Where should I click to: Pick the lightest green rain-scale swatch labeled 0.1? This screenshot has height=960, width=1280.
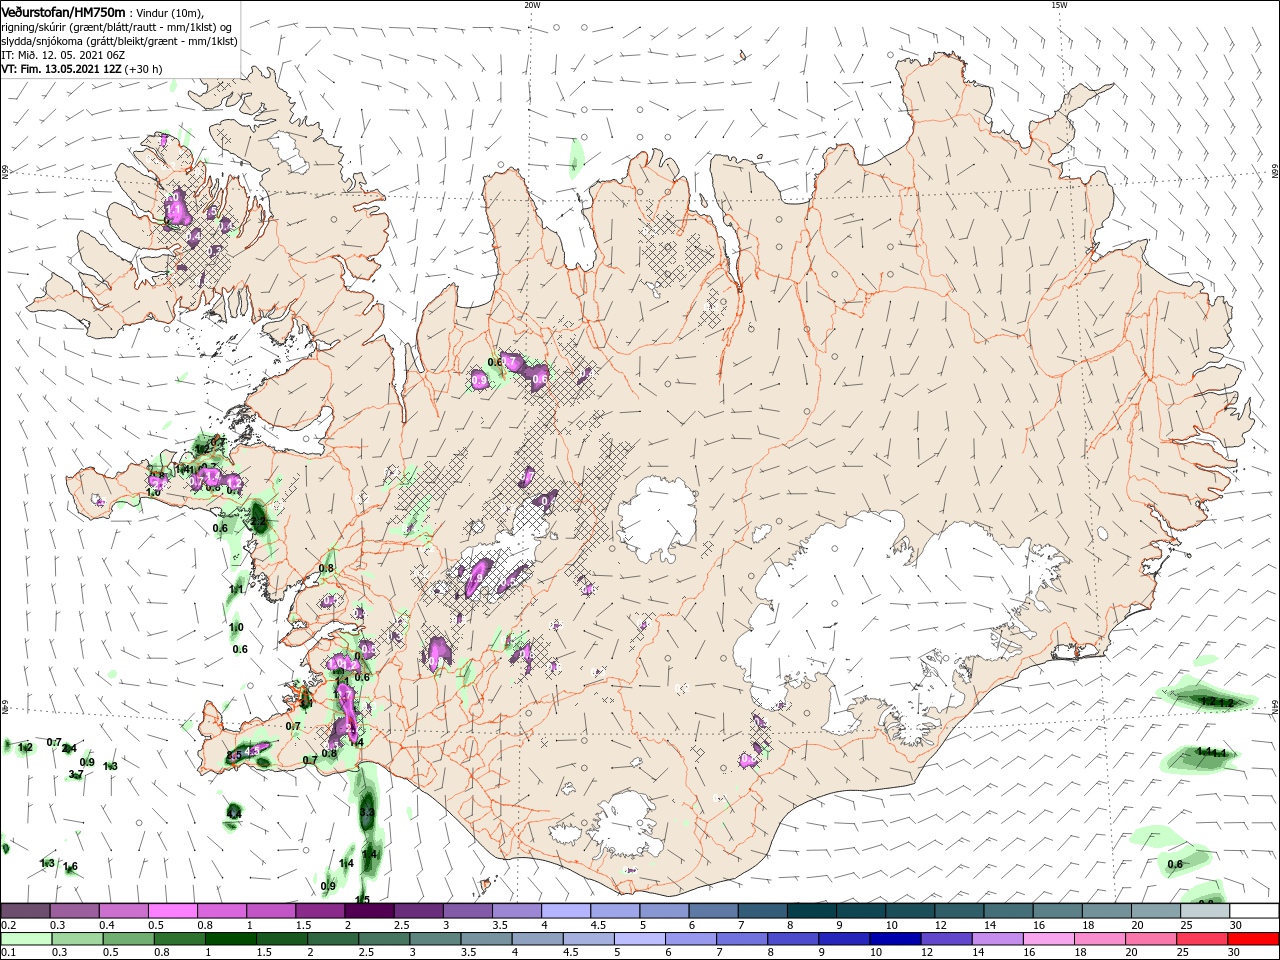pos(27,938)
